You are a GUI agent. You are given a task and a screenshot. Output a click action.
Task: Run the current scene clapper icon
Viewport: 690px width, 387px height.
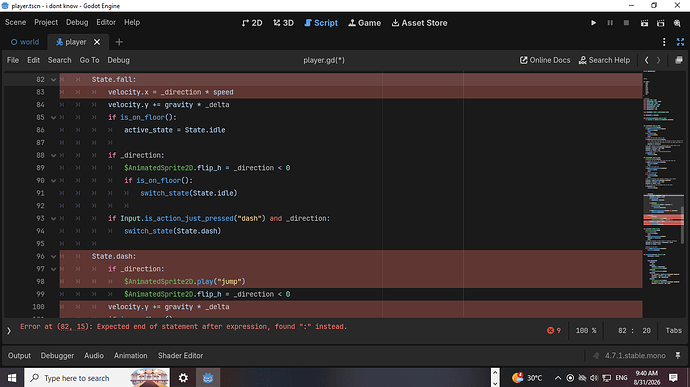click(x=644, y=23)
